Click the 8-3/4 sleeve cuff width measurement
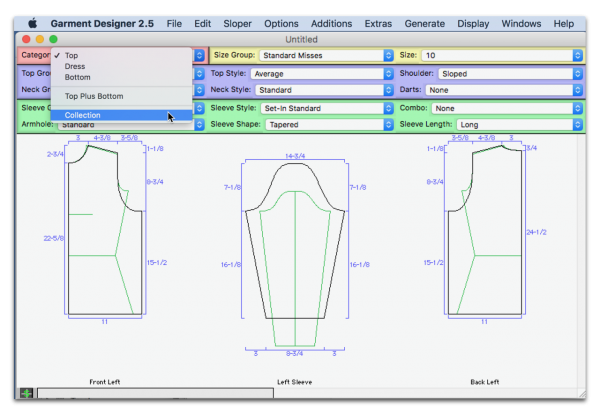600x415 pixels. tap(295, 354)
